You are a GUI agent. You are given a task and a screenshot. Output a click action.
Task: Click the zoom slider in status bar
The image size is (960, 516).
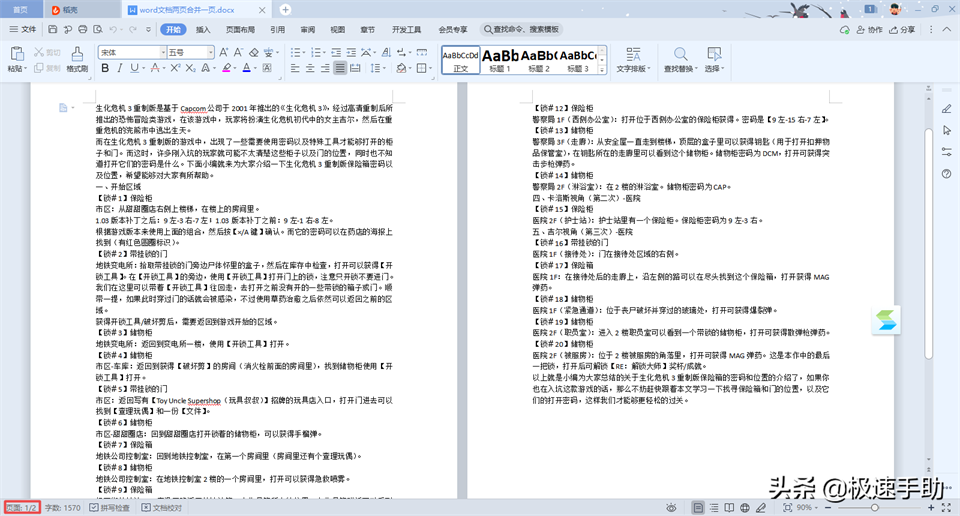click(x=875, y=508)
